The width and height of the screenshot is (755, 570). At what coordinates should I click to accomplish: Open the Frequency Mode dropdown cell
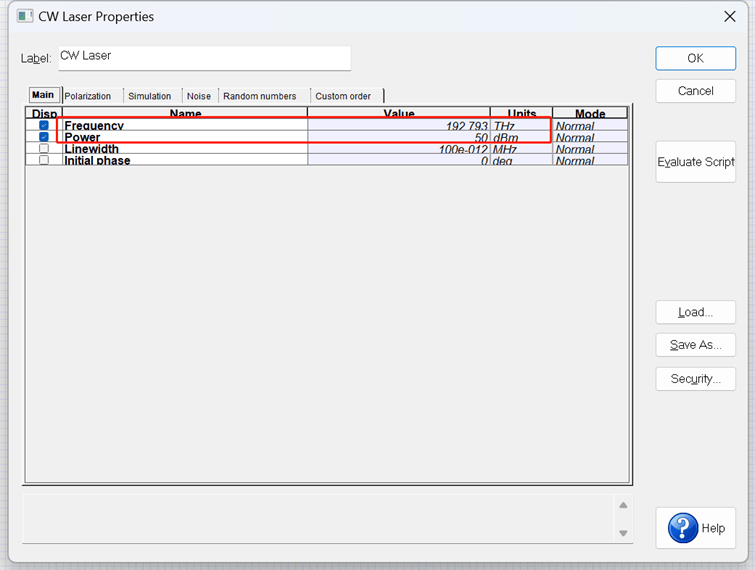click(590, 126)
